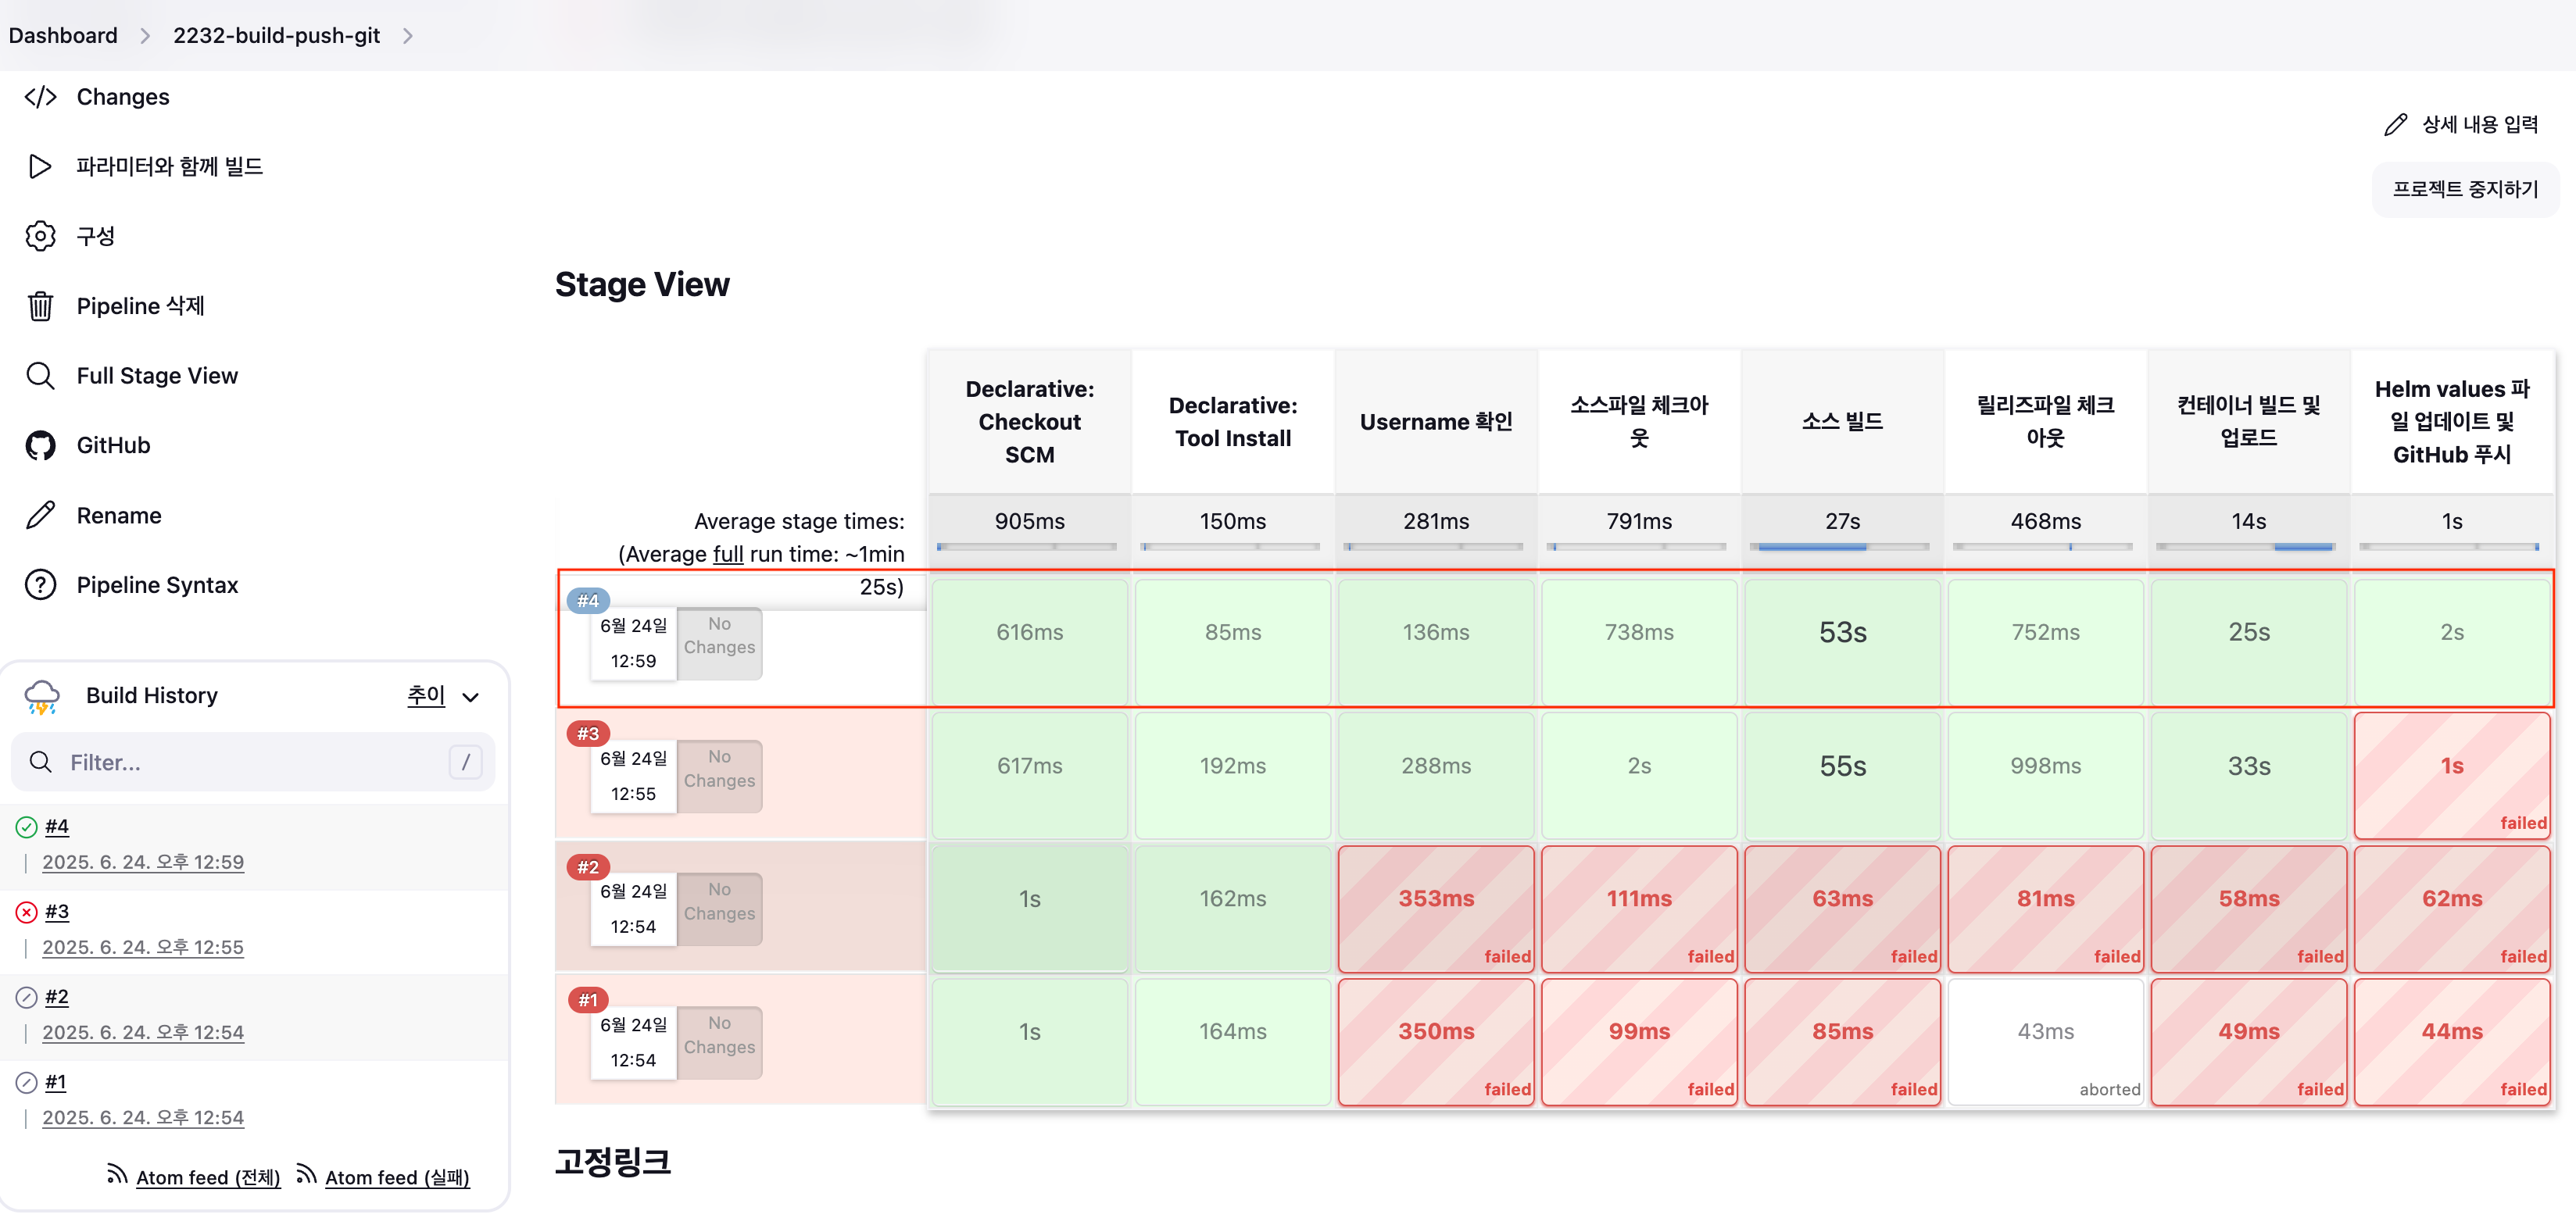Click the build filter input field

pyautogui.click(x=250, y=762)
